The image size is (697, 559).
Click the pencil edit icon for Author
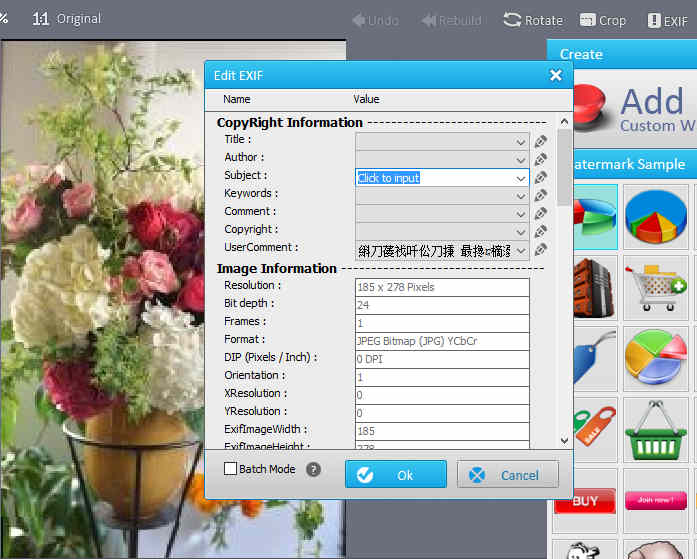541,160
